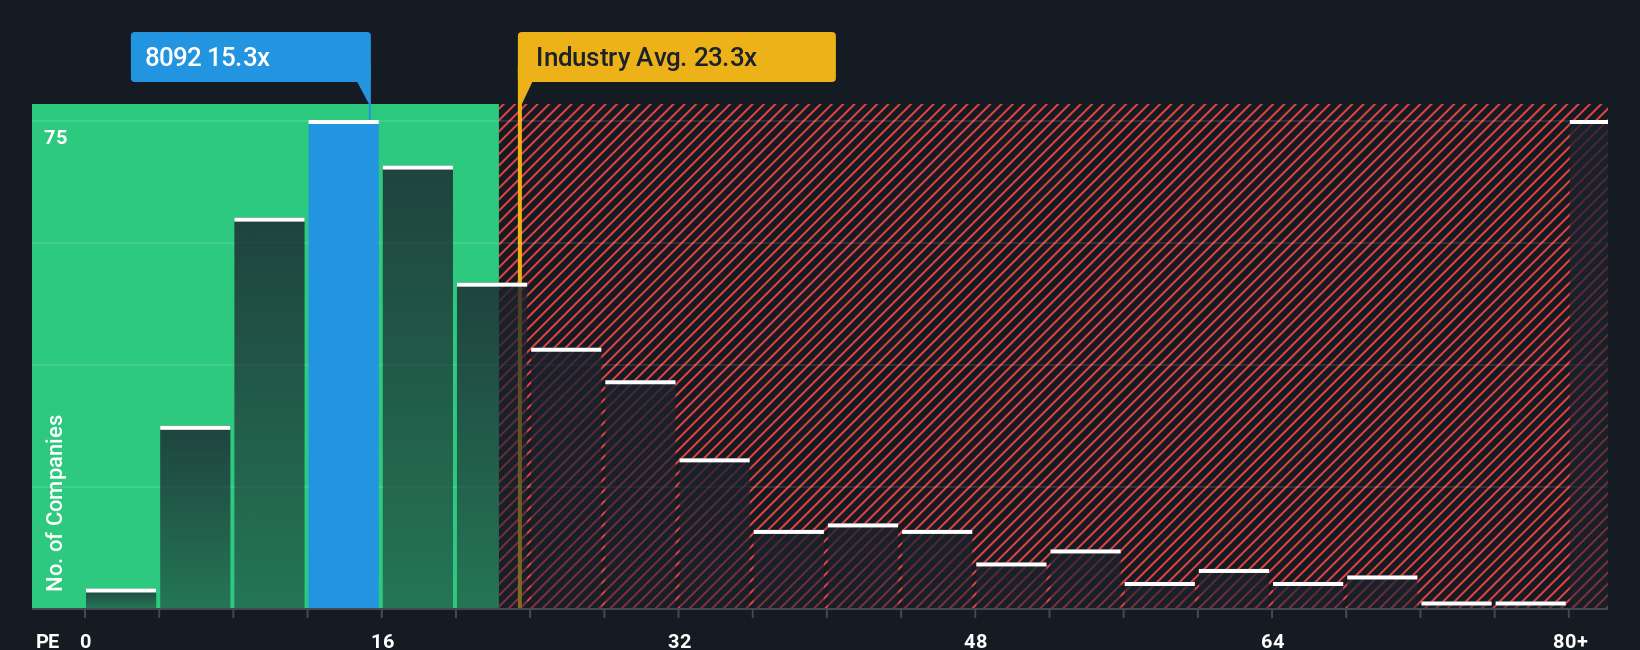
Task: Click the second short green bar from the left
Action: (195, 518)
